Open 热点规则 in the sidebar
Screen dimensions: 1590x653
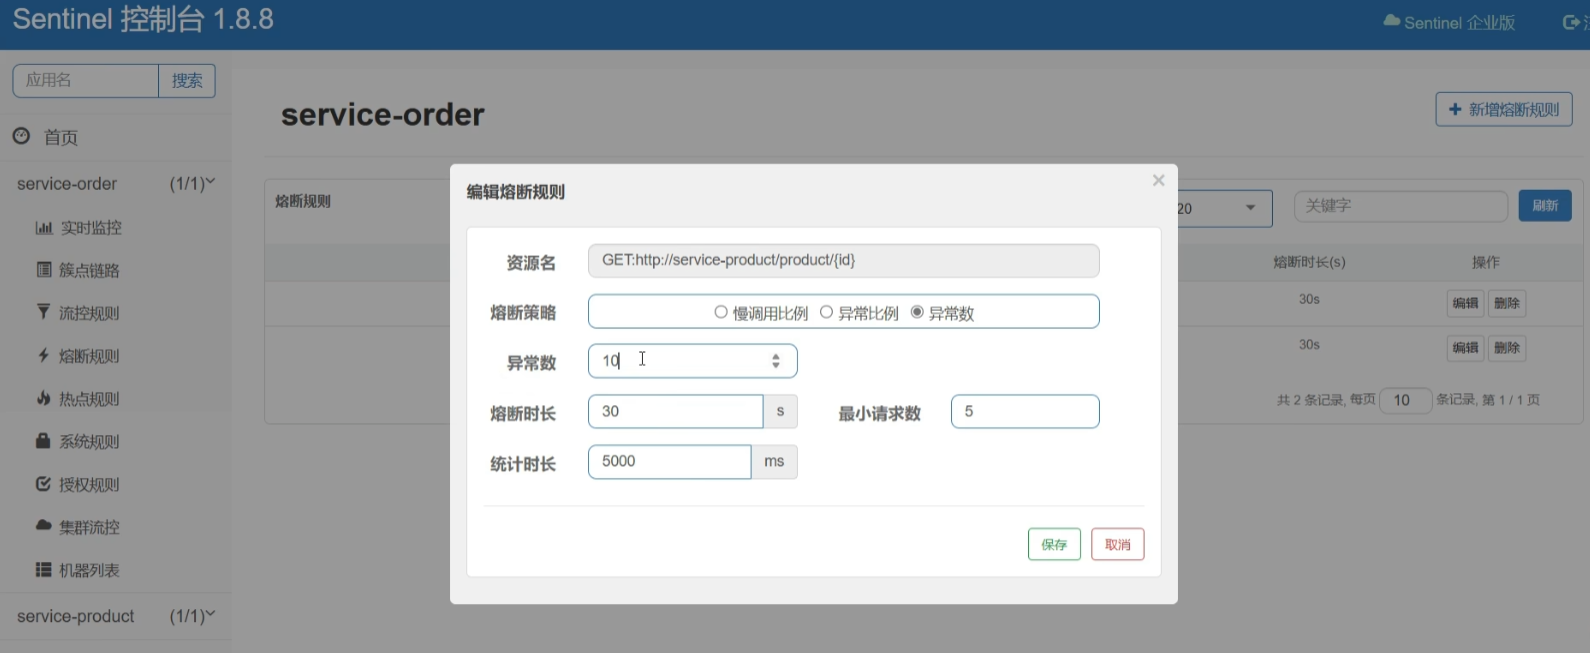(89, 399)
